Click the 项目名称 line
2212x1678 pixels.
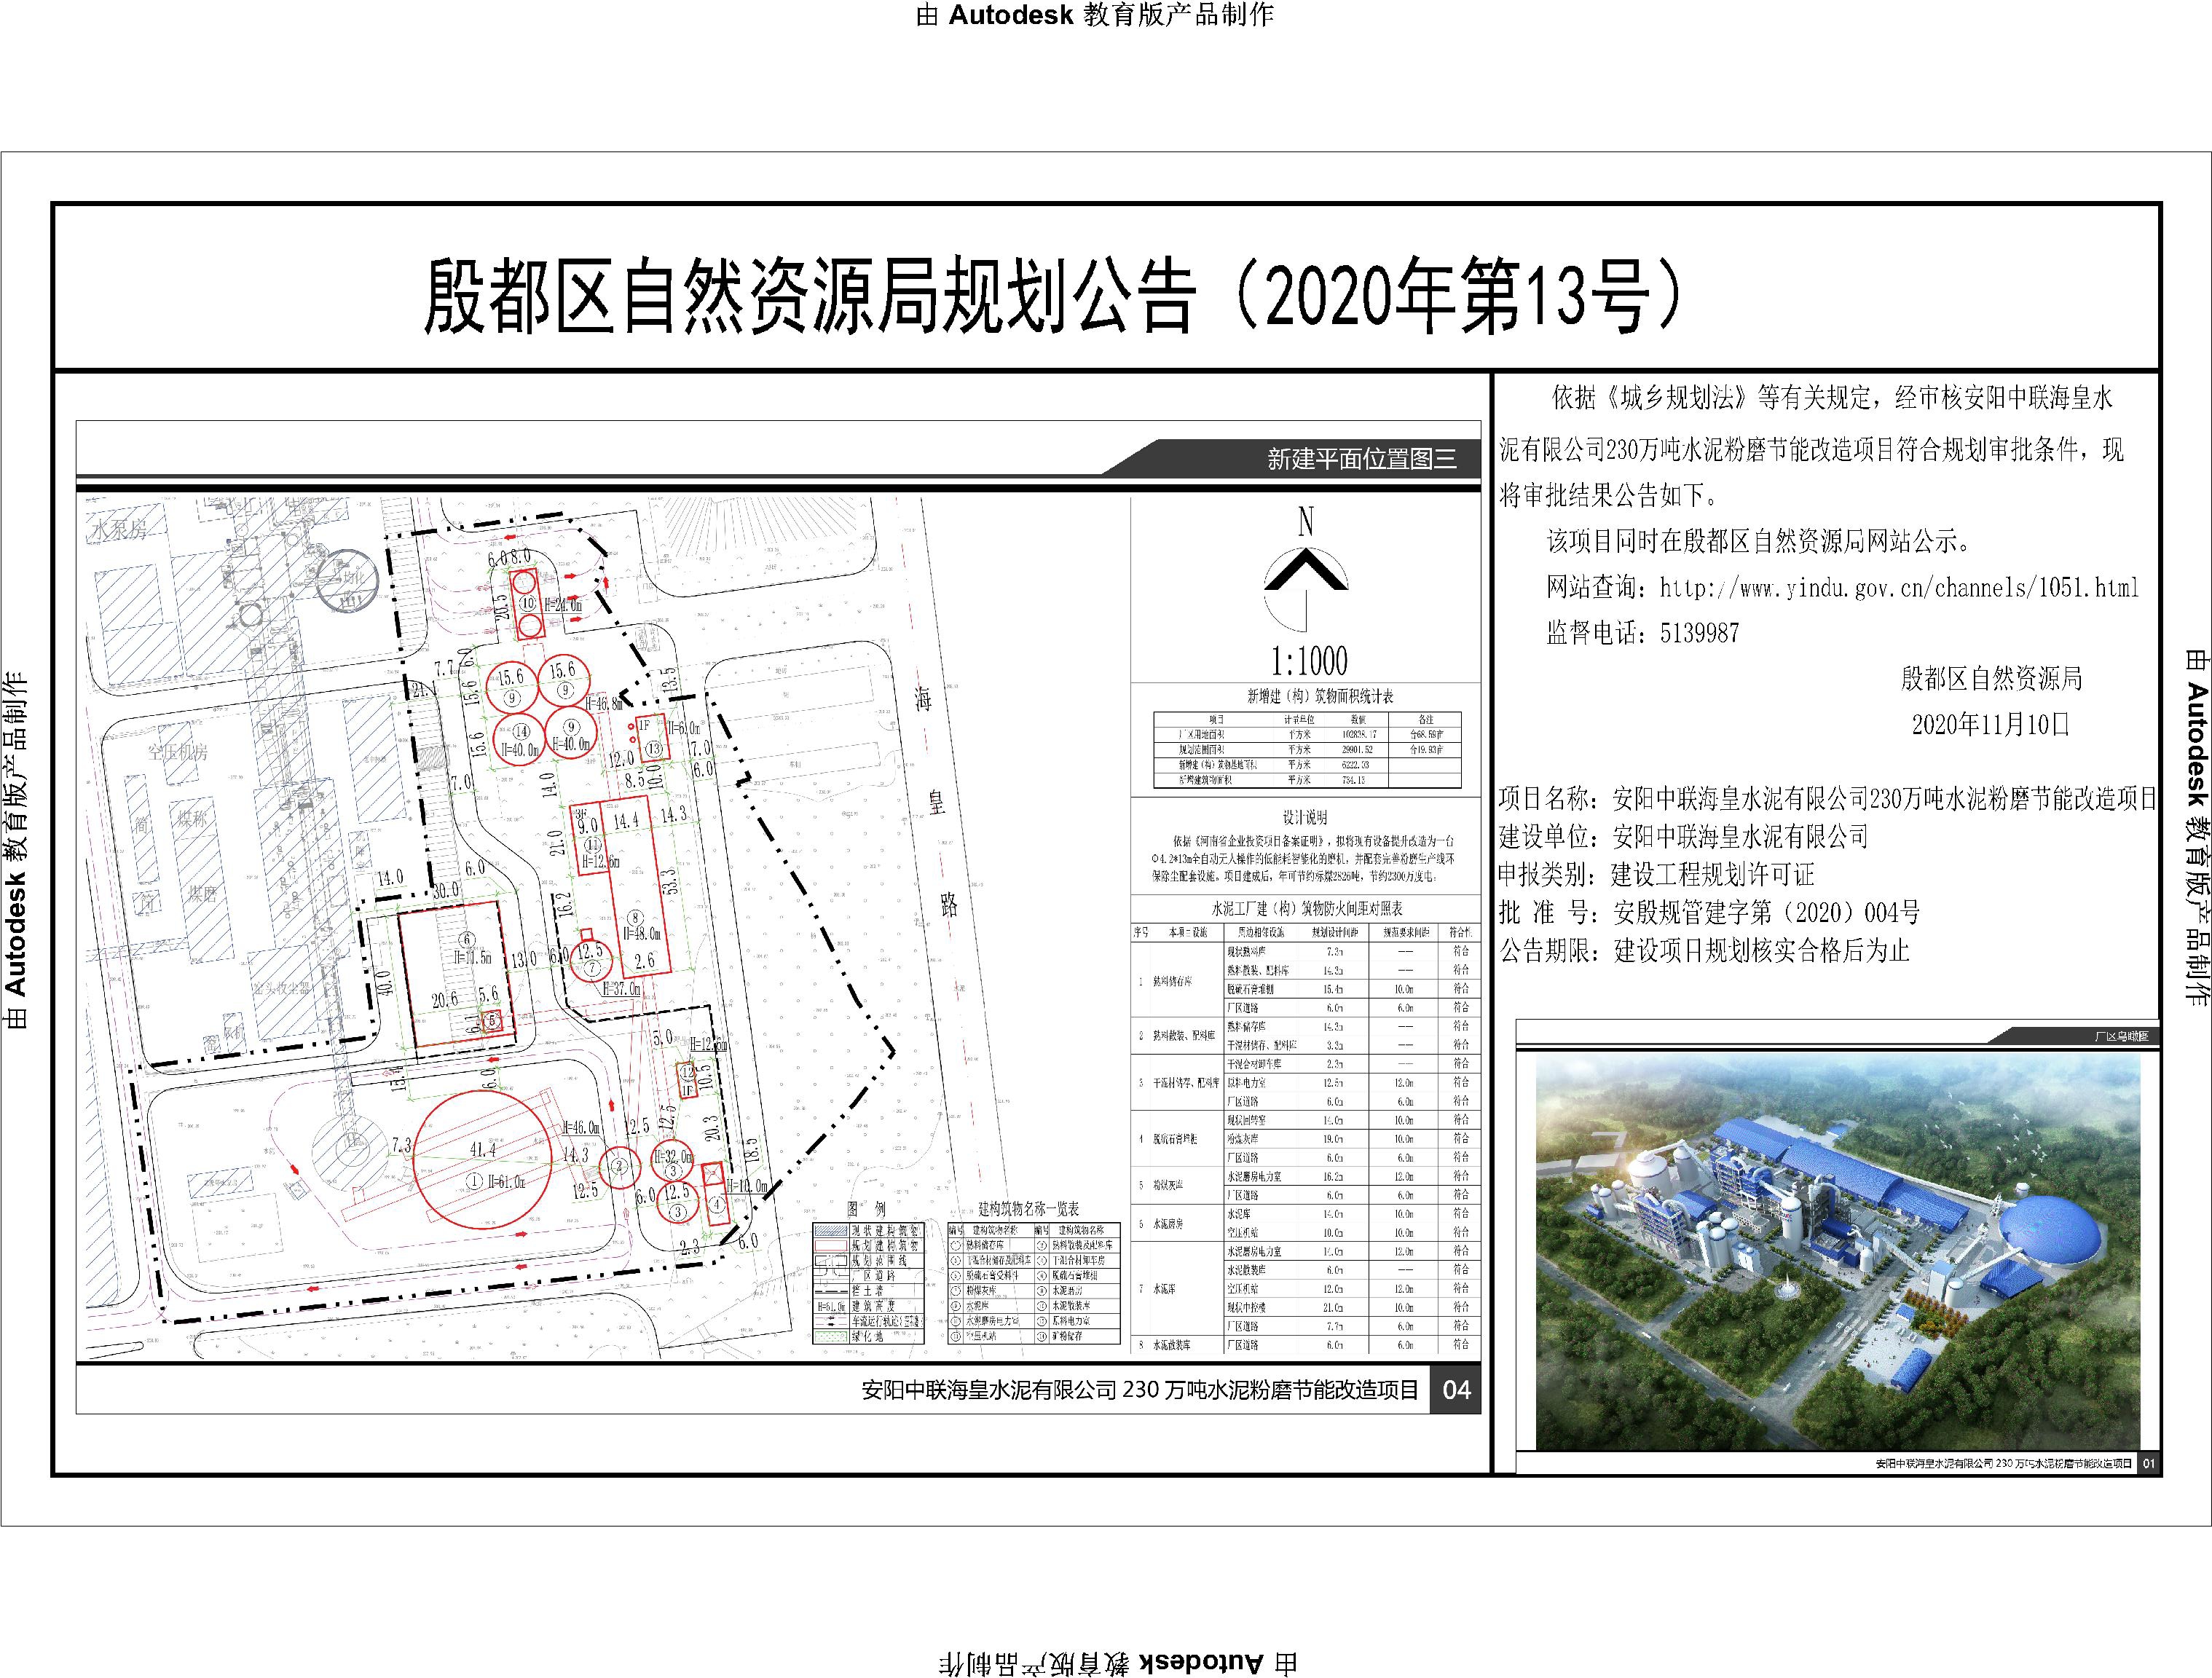1827,798
